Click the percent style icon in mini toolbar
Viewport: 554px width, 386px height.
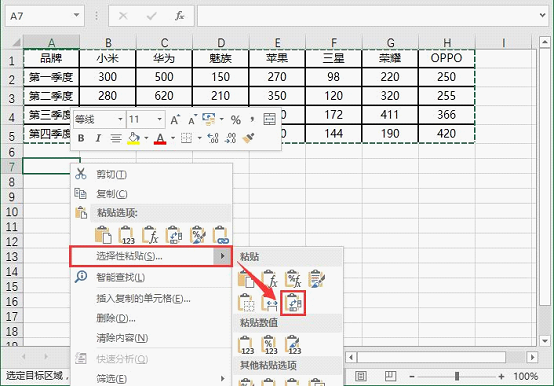[x=236, y=120]
